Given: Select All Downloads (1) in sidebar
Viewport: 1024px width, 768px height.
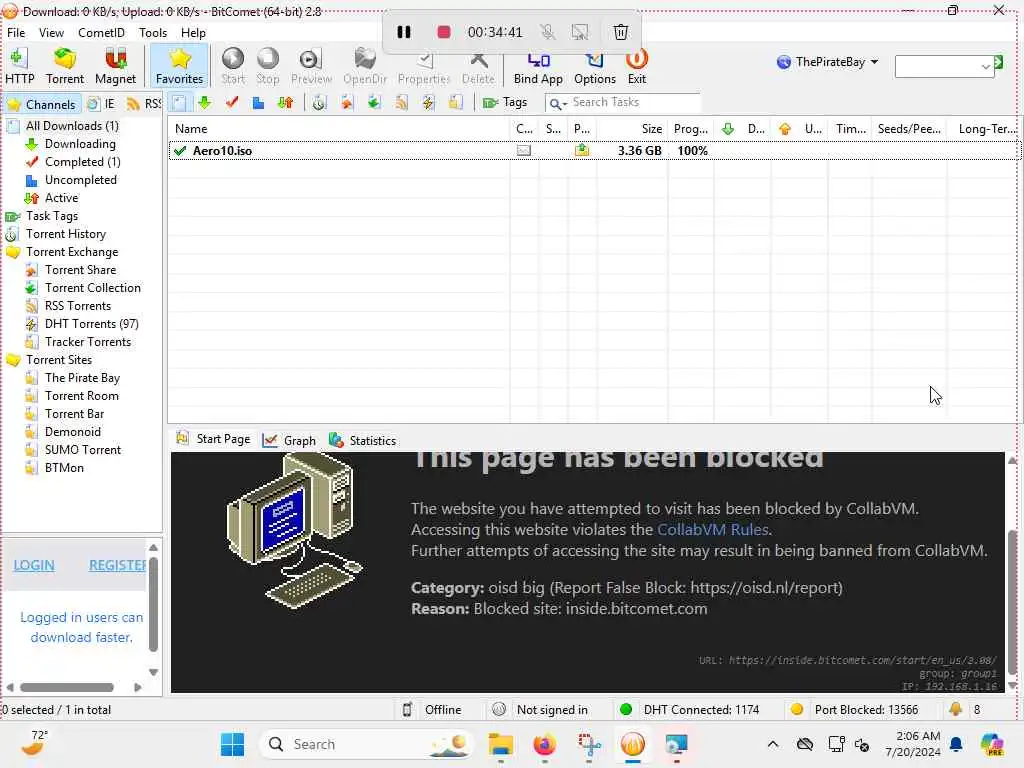Looking at the screenshot, I should (72, 126).
